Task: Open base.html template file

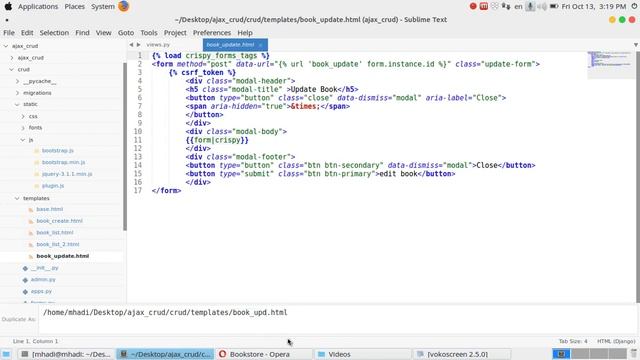Action: pos(49,209)
